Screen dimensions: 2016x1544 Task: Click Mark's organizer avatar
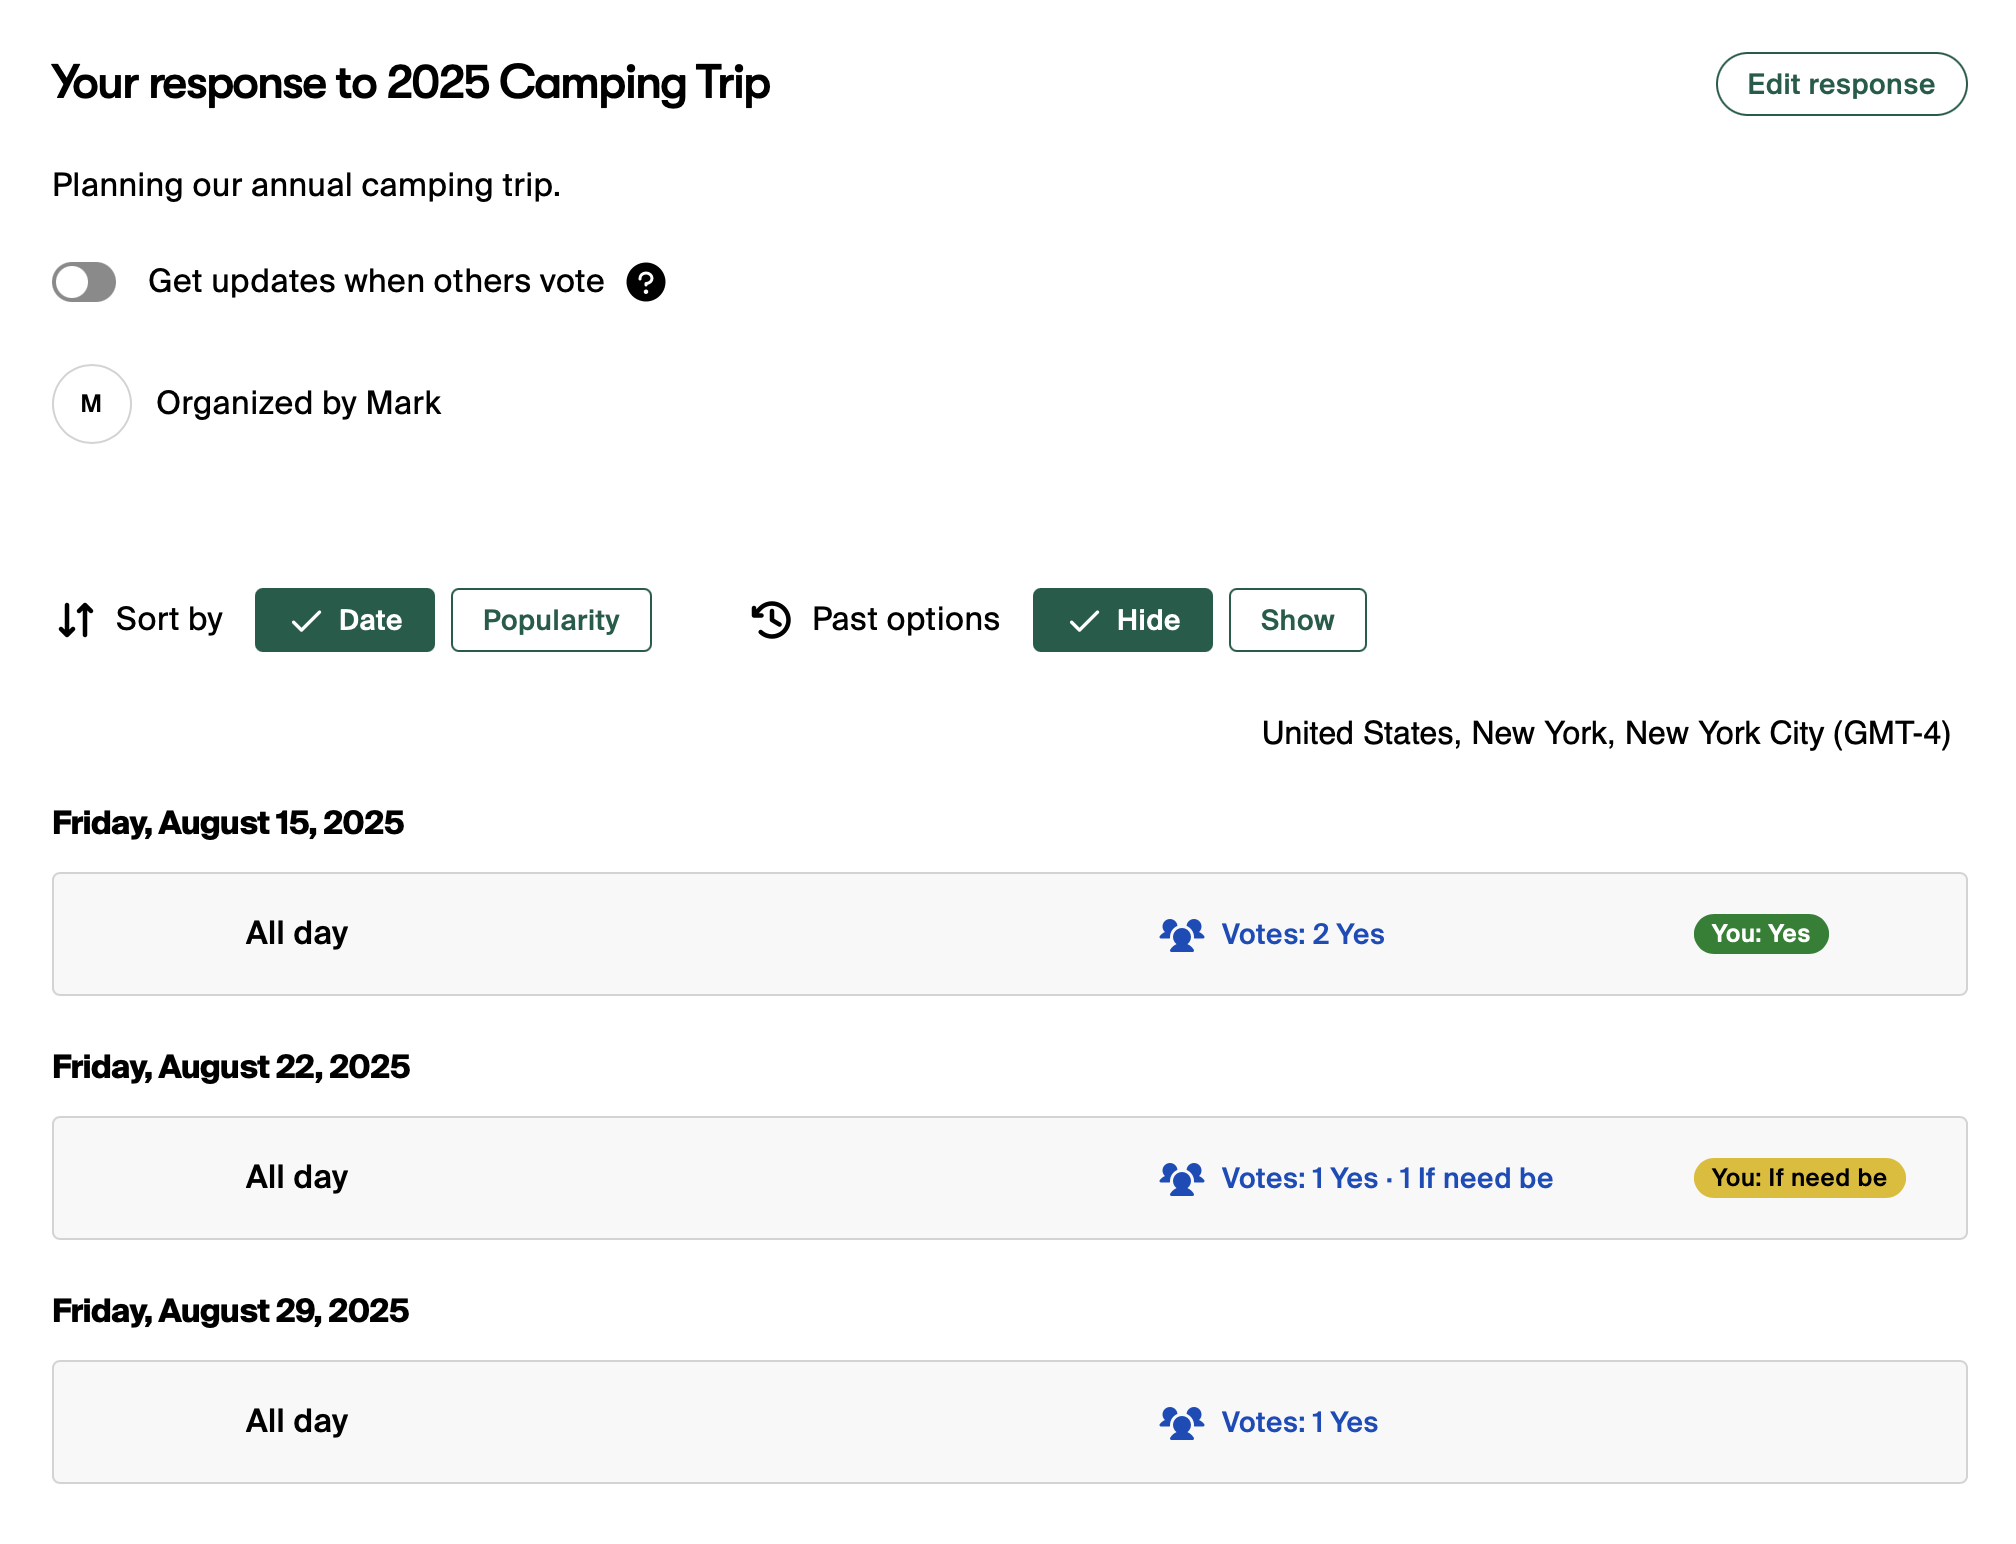coord(91,403)
